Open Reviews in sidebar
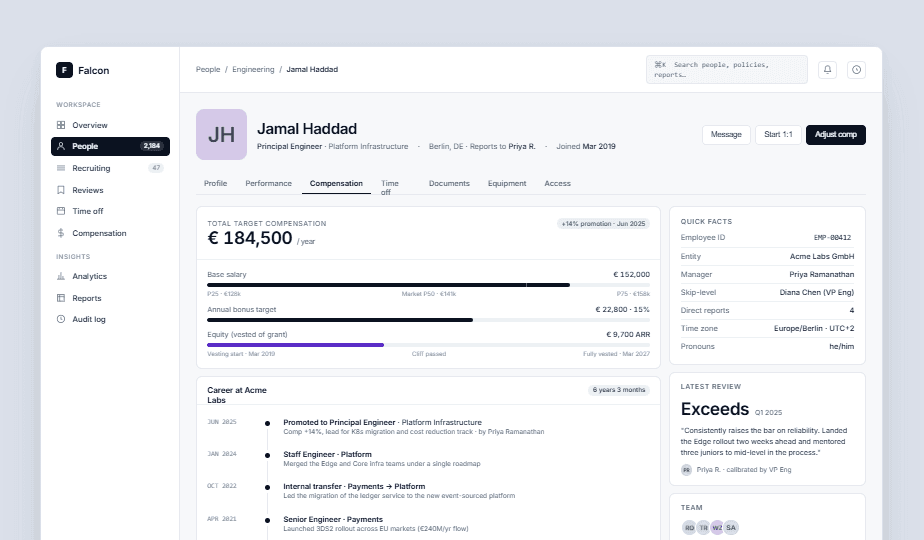Viewport: 924px width, 540px height. coord(110,190)
